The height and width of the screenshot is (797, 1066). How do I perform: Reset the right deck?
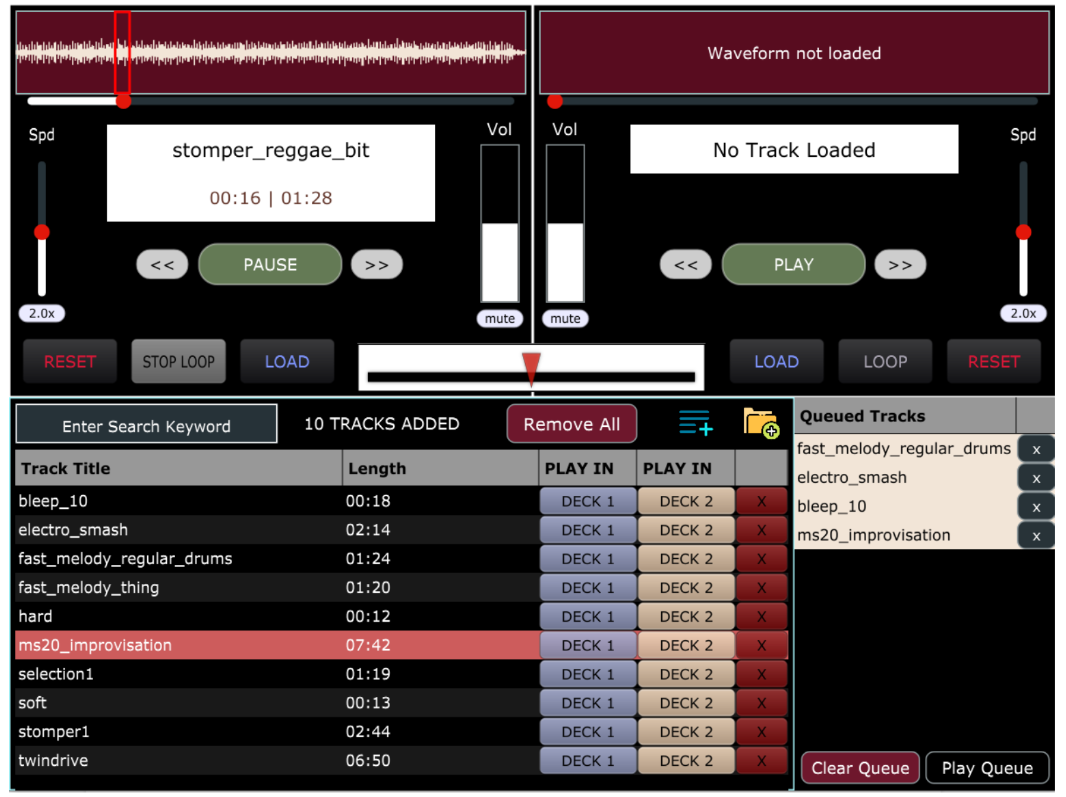click(994, 362)
